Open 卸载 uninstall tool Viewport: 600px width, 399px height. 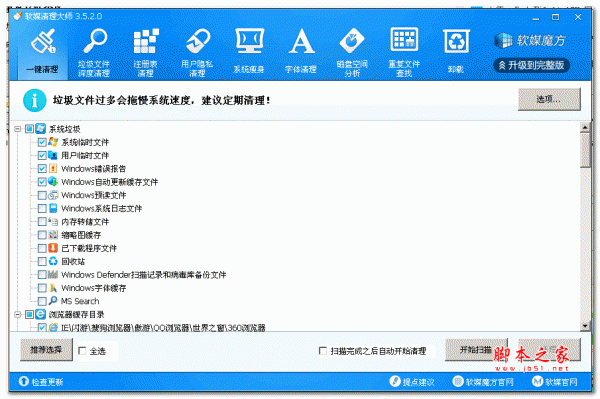point(456,52)
